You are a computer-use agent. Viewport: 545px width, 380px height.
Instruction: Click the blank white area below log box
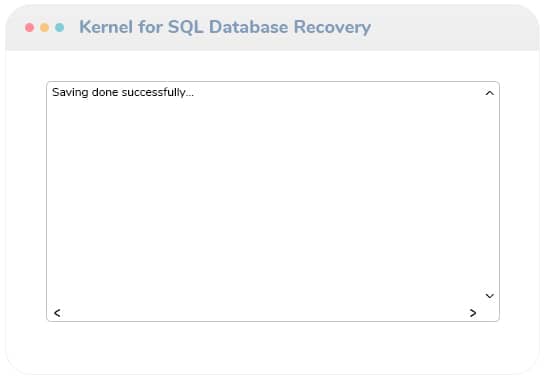272,346
